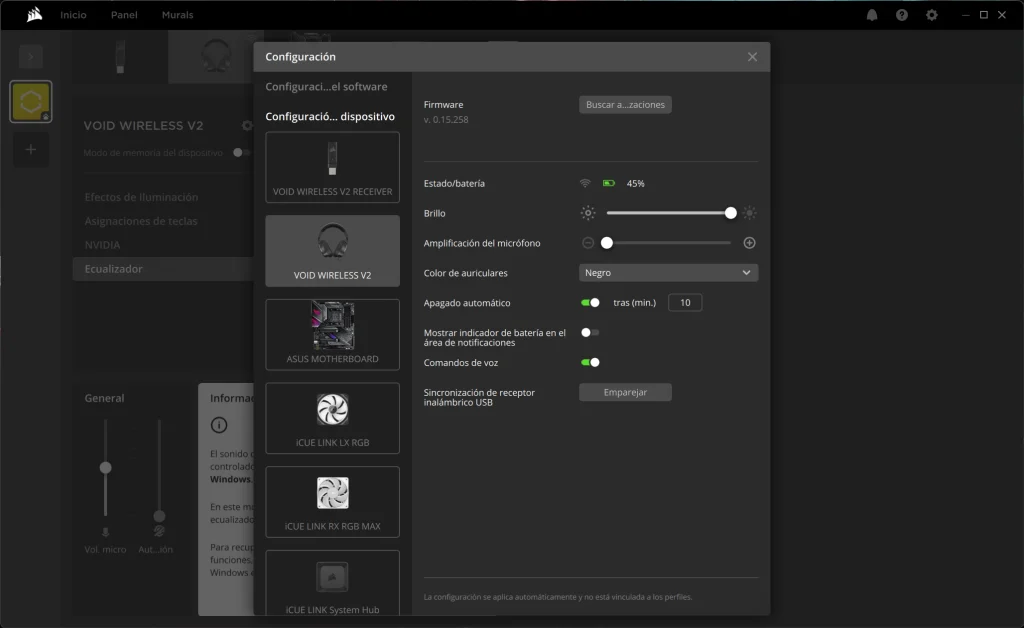Adjust the Aut...ión vertical slider
Image resolution: width=1024 pixels, height=628 pixels.
click(159, 516)
